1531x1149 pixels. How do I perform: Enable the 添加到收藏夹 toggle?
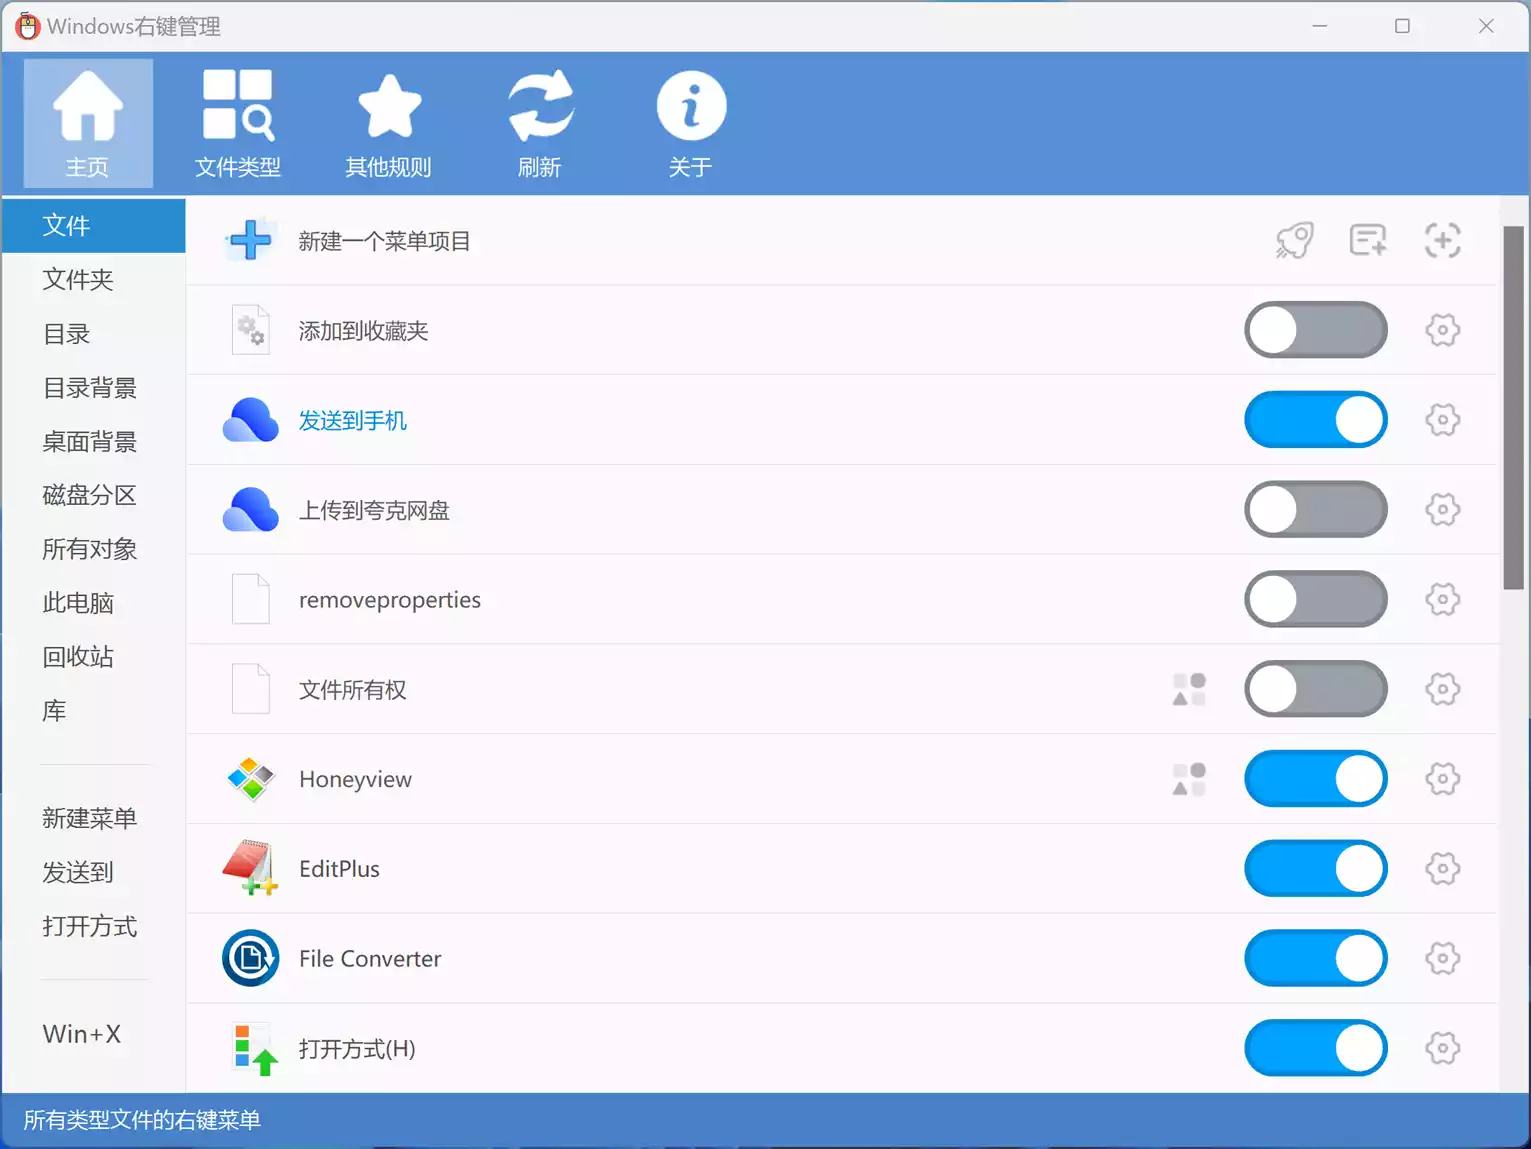(1315, 331)
